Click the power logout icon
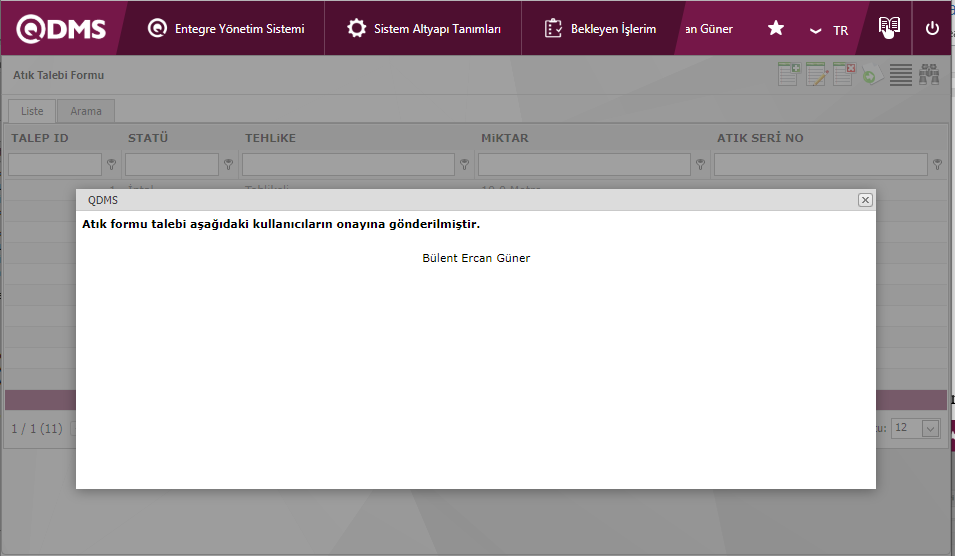Screen dimensions: 955x556 [x=932, y=29]
